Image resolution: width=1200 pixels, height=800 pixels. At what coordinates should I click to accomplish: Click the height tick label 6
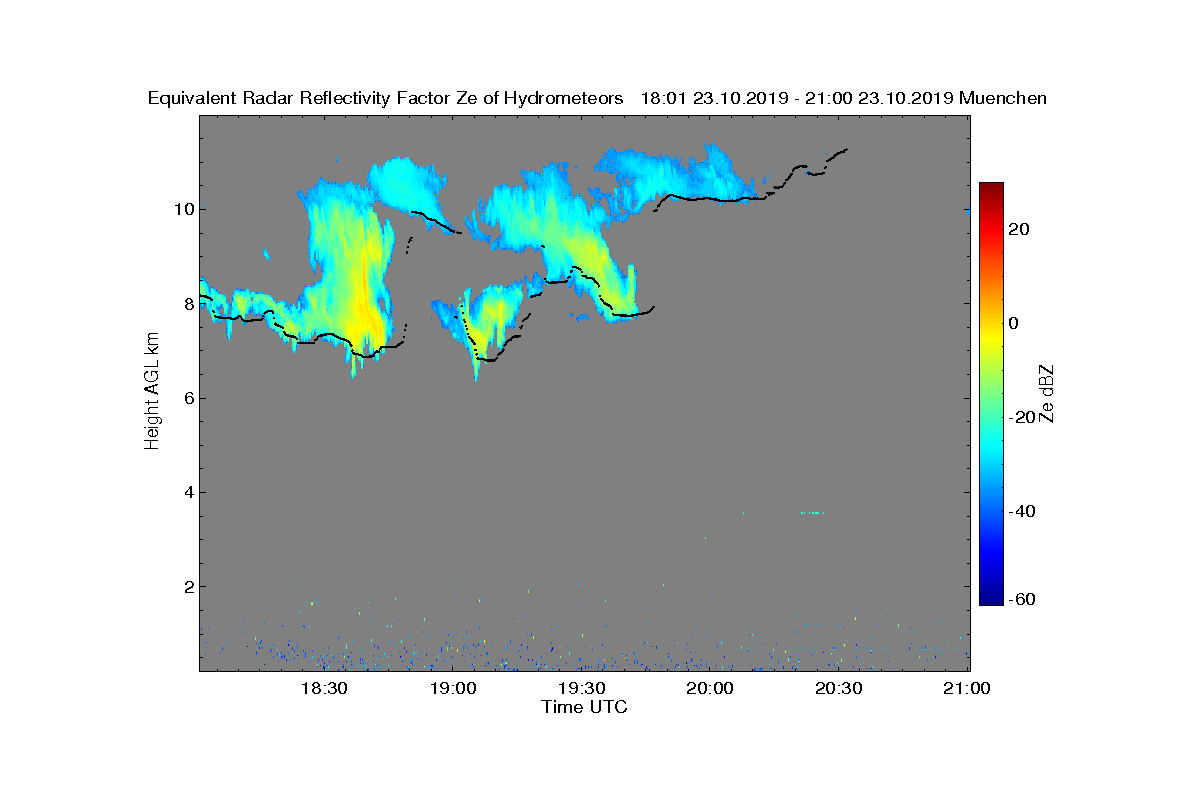(x=188, y=398)
